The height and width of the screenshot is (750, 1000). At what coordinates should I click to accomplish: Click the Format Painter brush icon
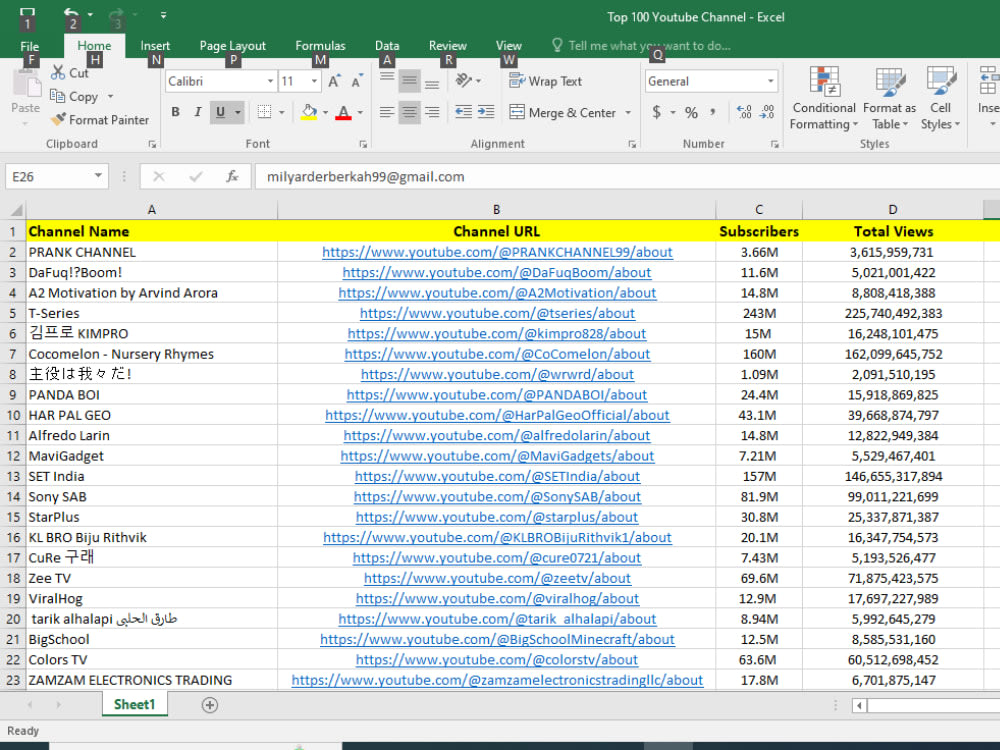[x=59, y=119]
